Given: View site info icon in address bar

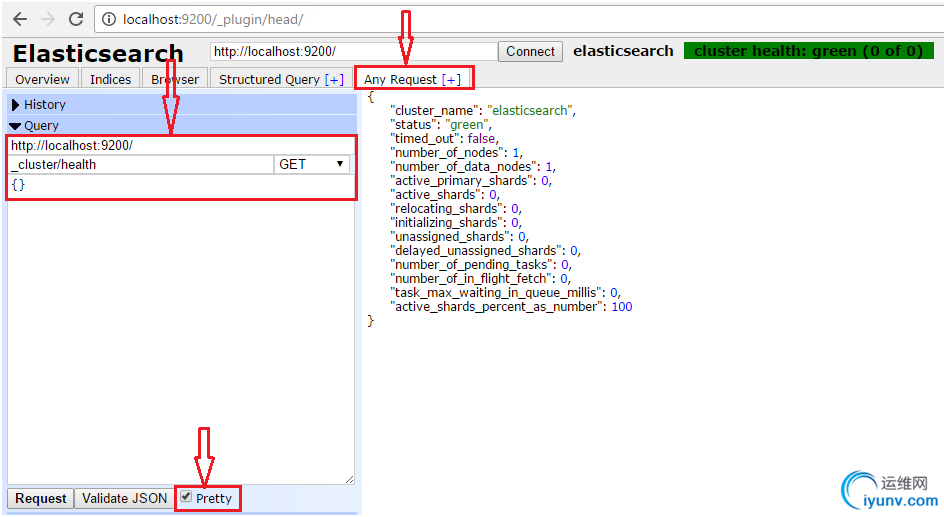Looking at the screenshot, I should 109,19.
